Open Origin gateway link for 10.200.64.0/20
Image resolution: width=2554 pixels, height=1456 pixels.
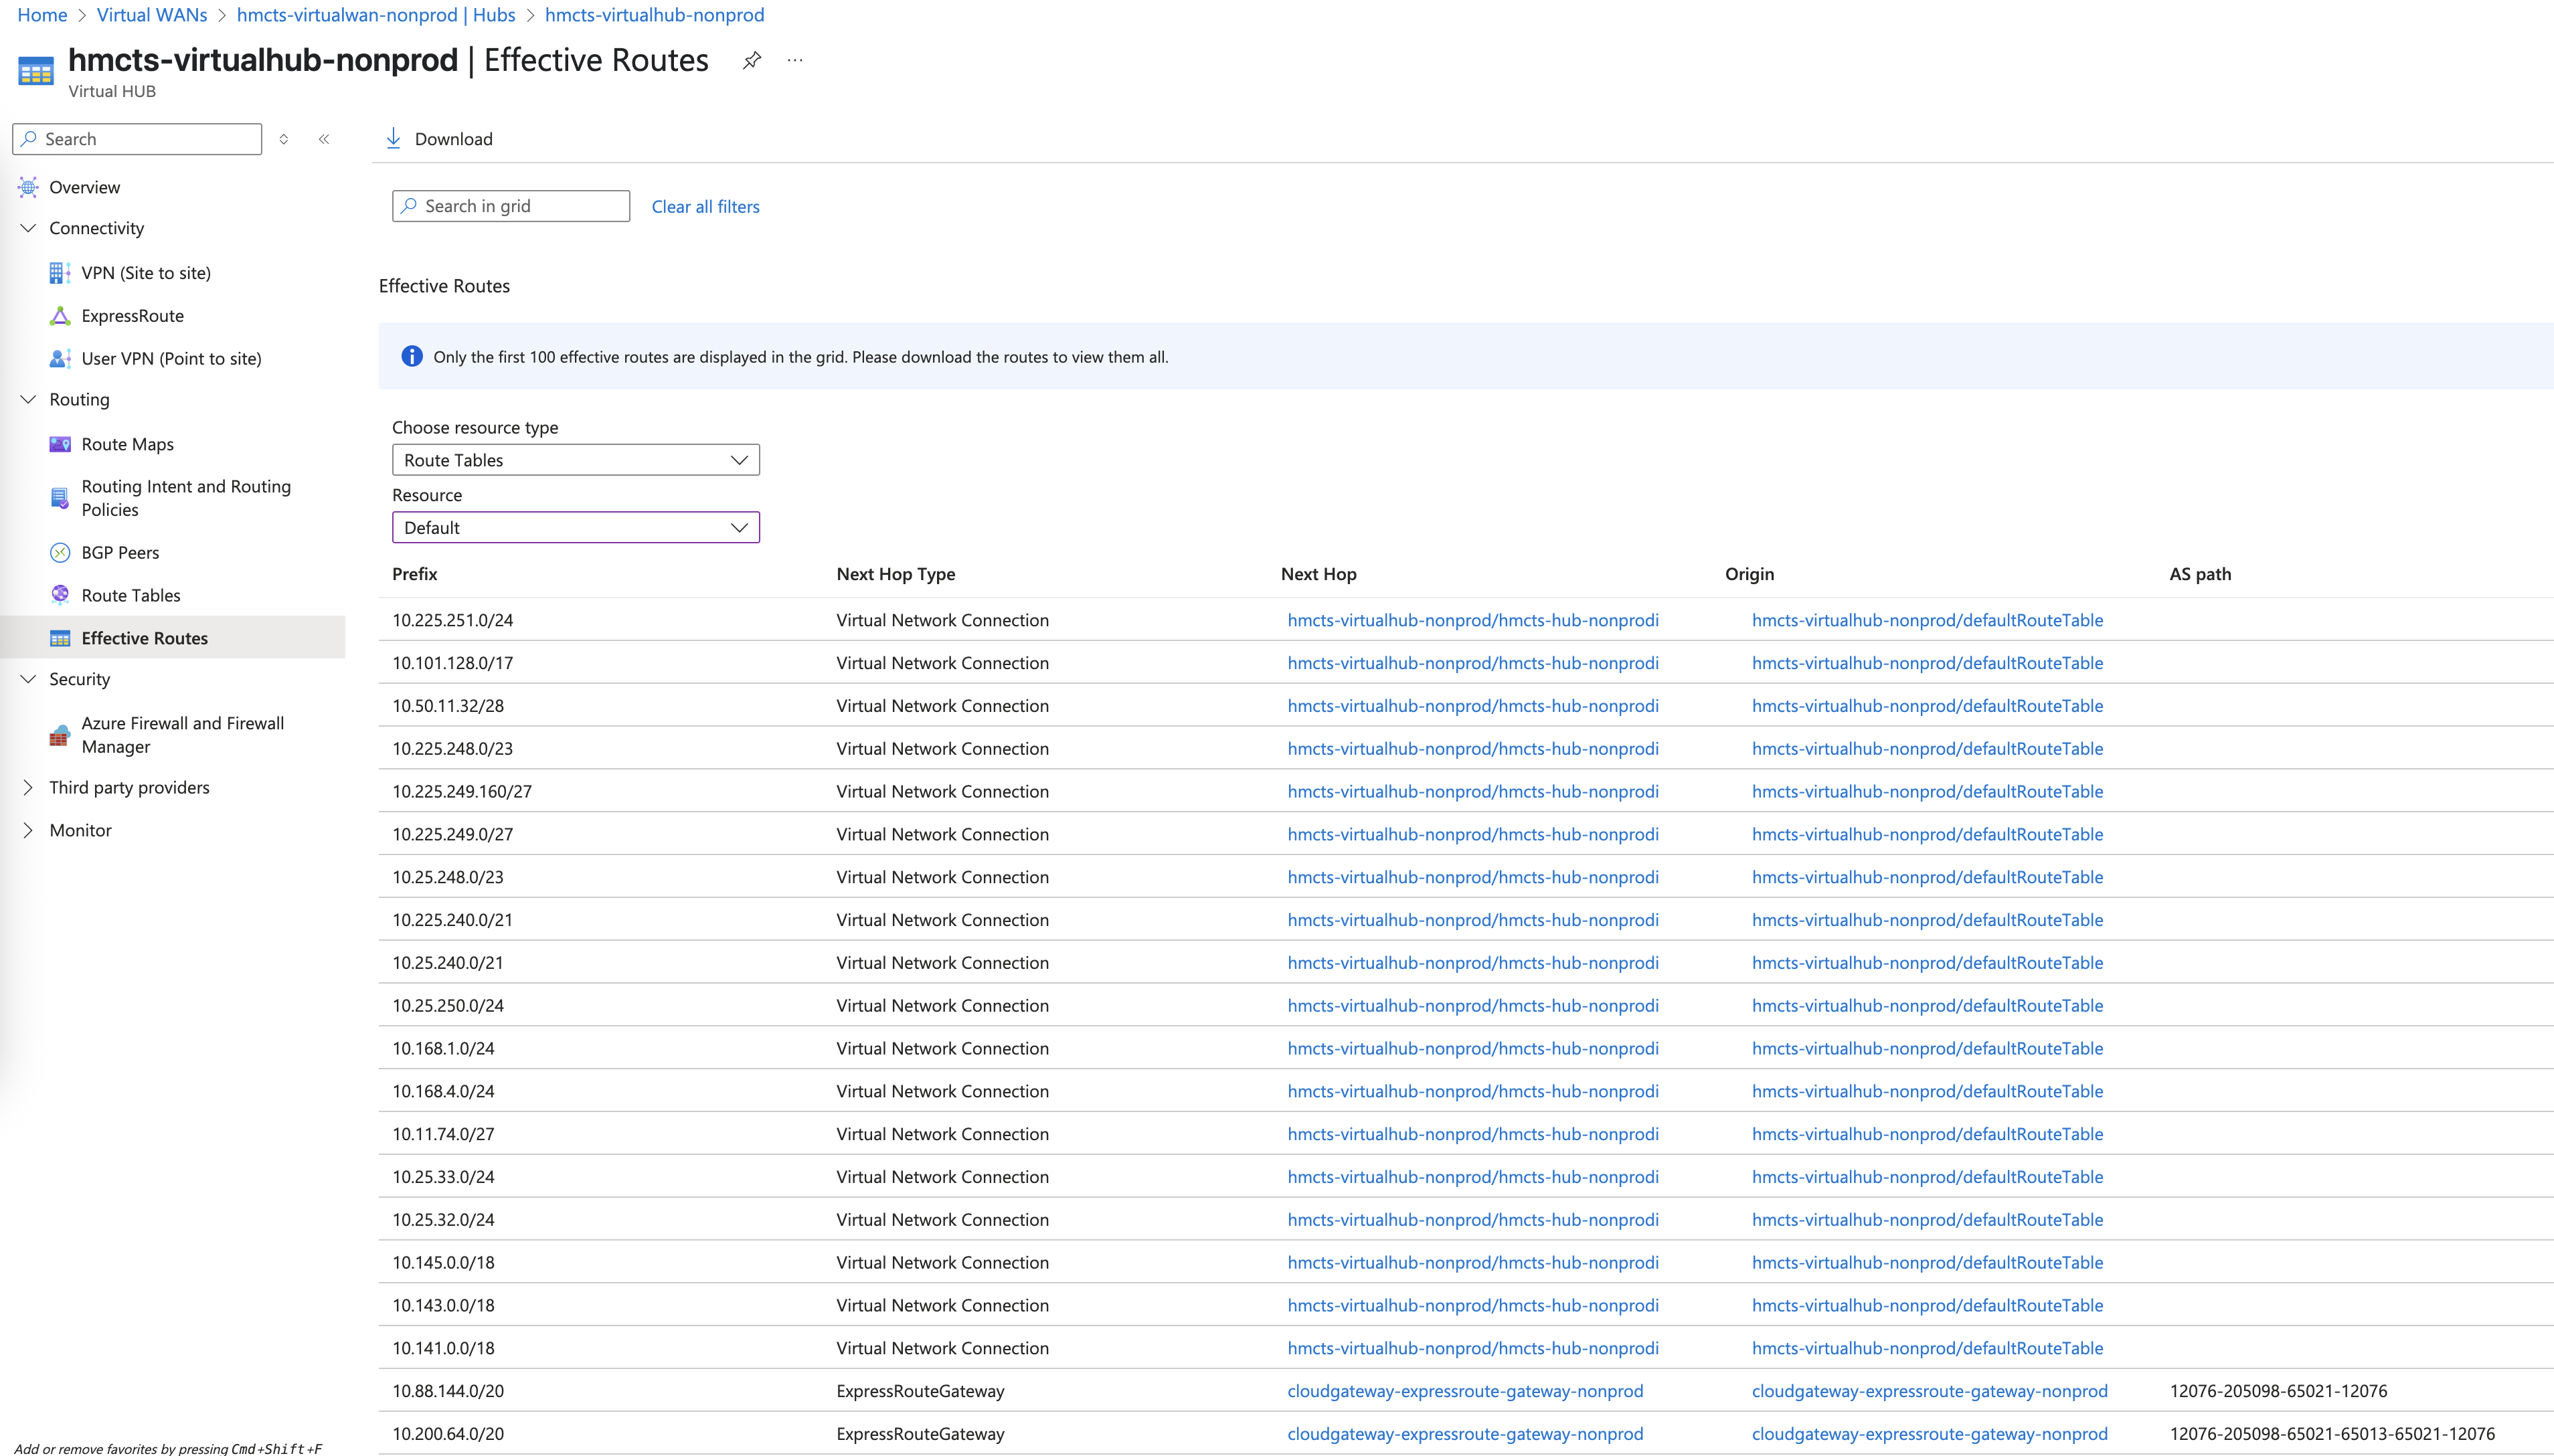click(x=1929, y=1434)
